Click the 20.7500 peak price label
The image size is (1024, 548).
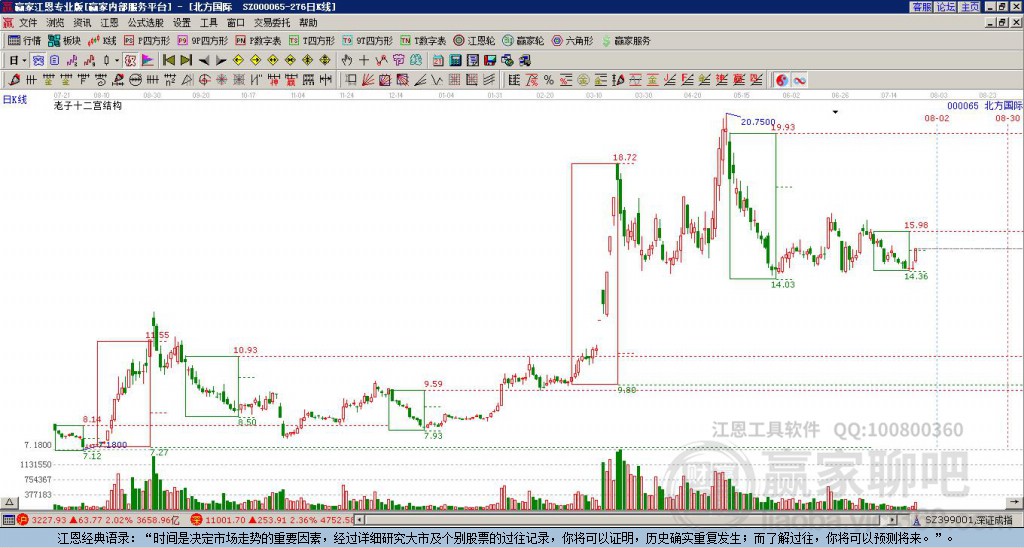pyautogui.click(x=758, y=122)
